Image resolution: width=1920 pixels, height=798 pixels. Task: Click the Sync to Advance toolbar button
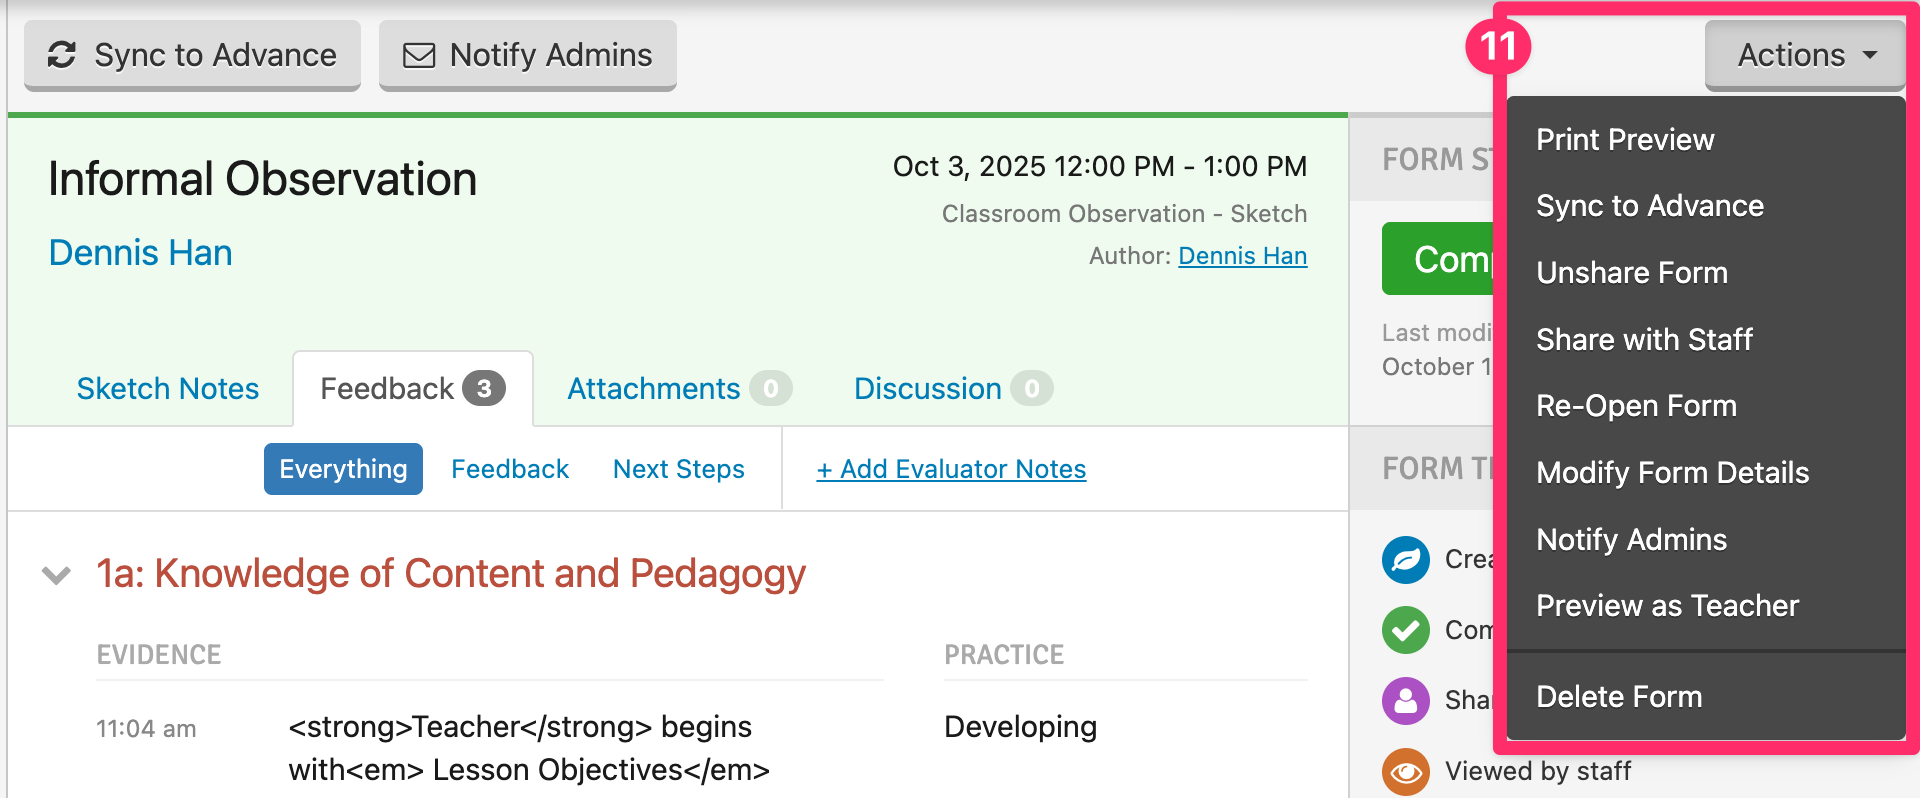click(192, 55)
